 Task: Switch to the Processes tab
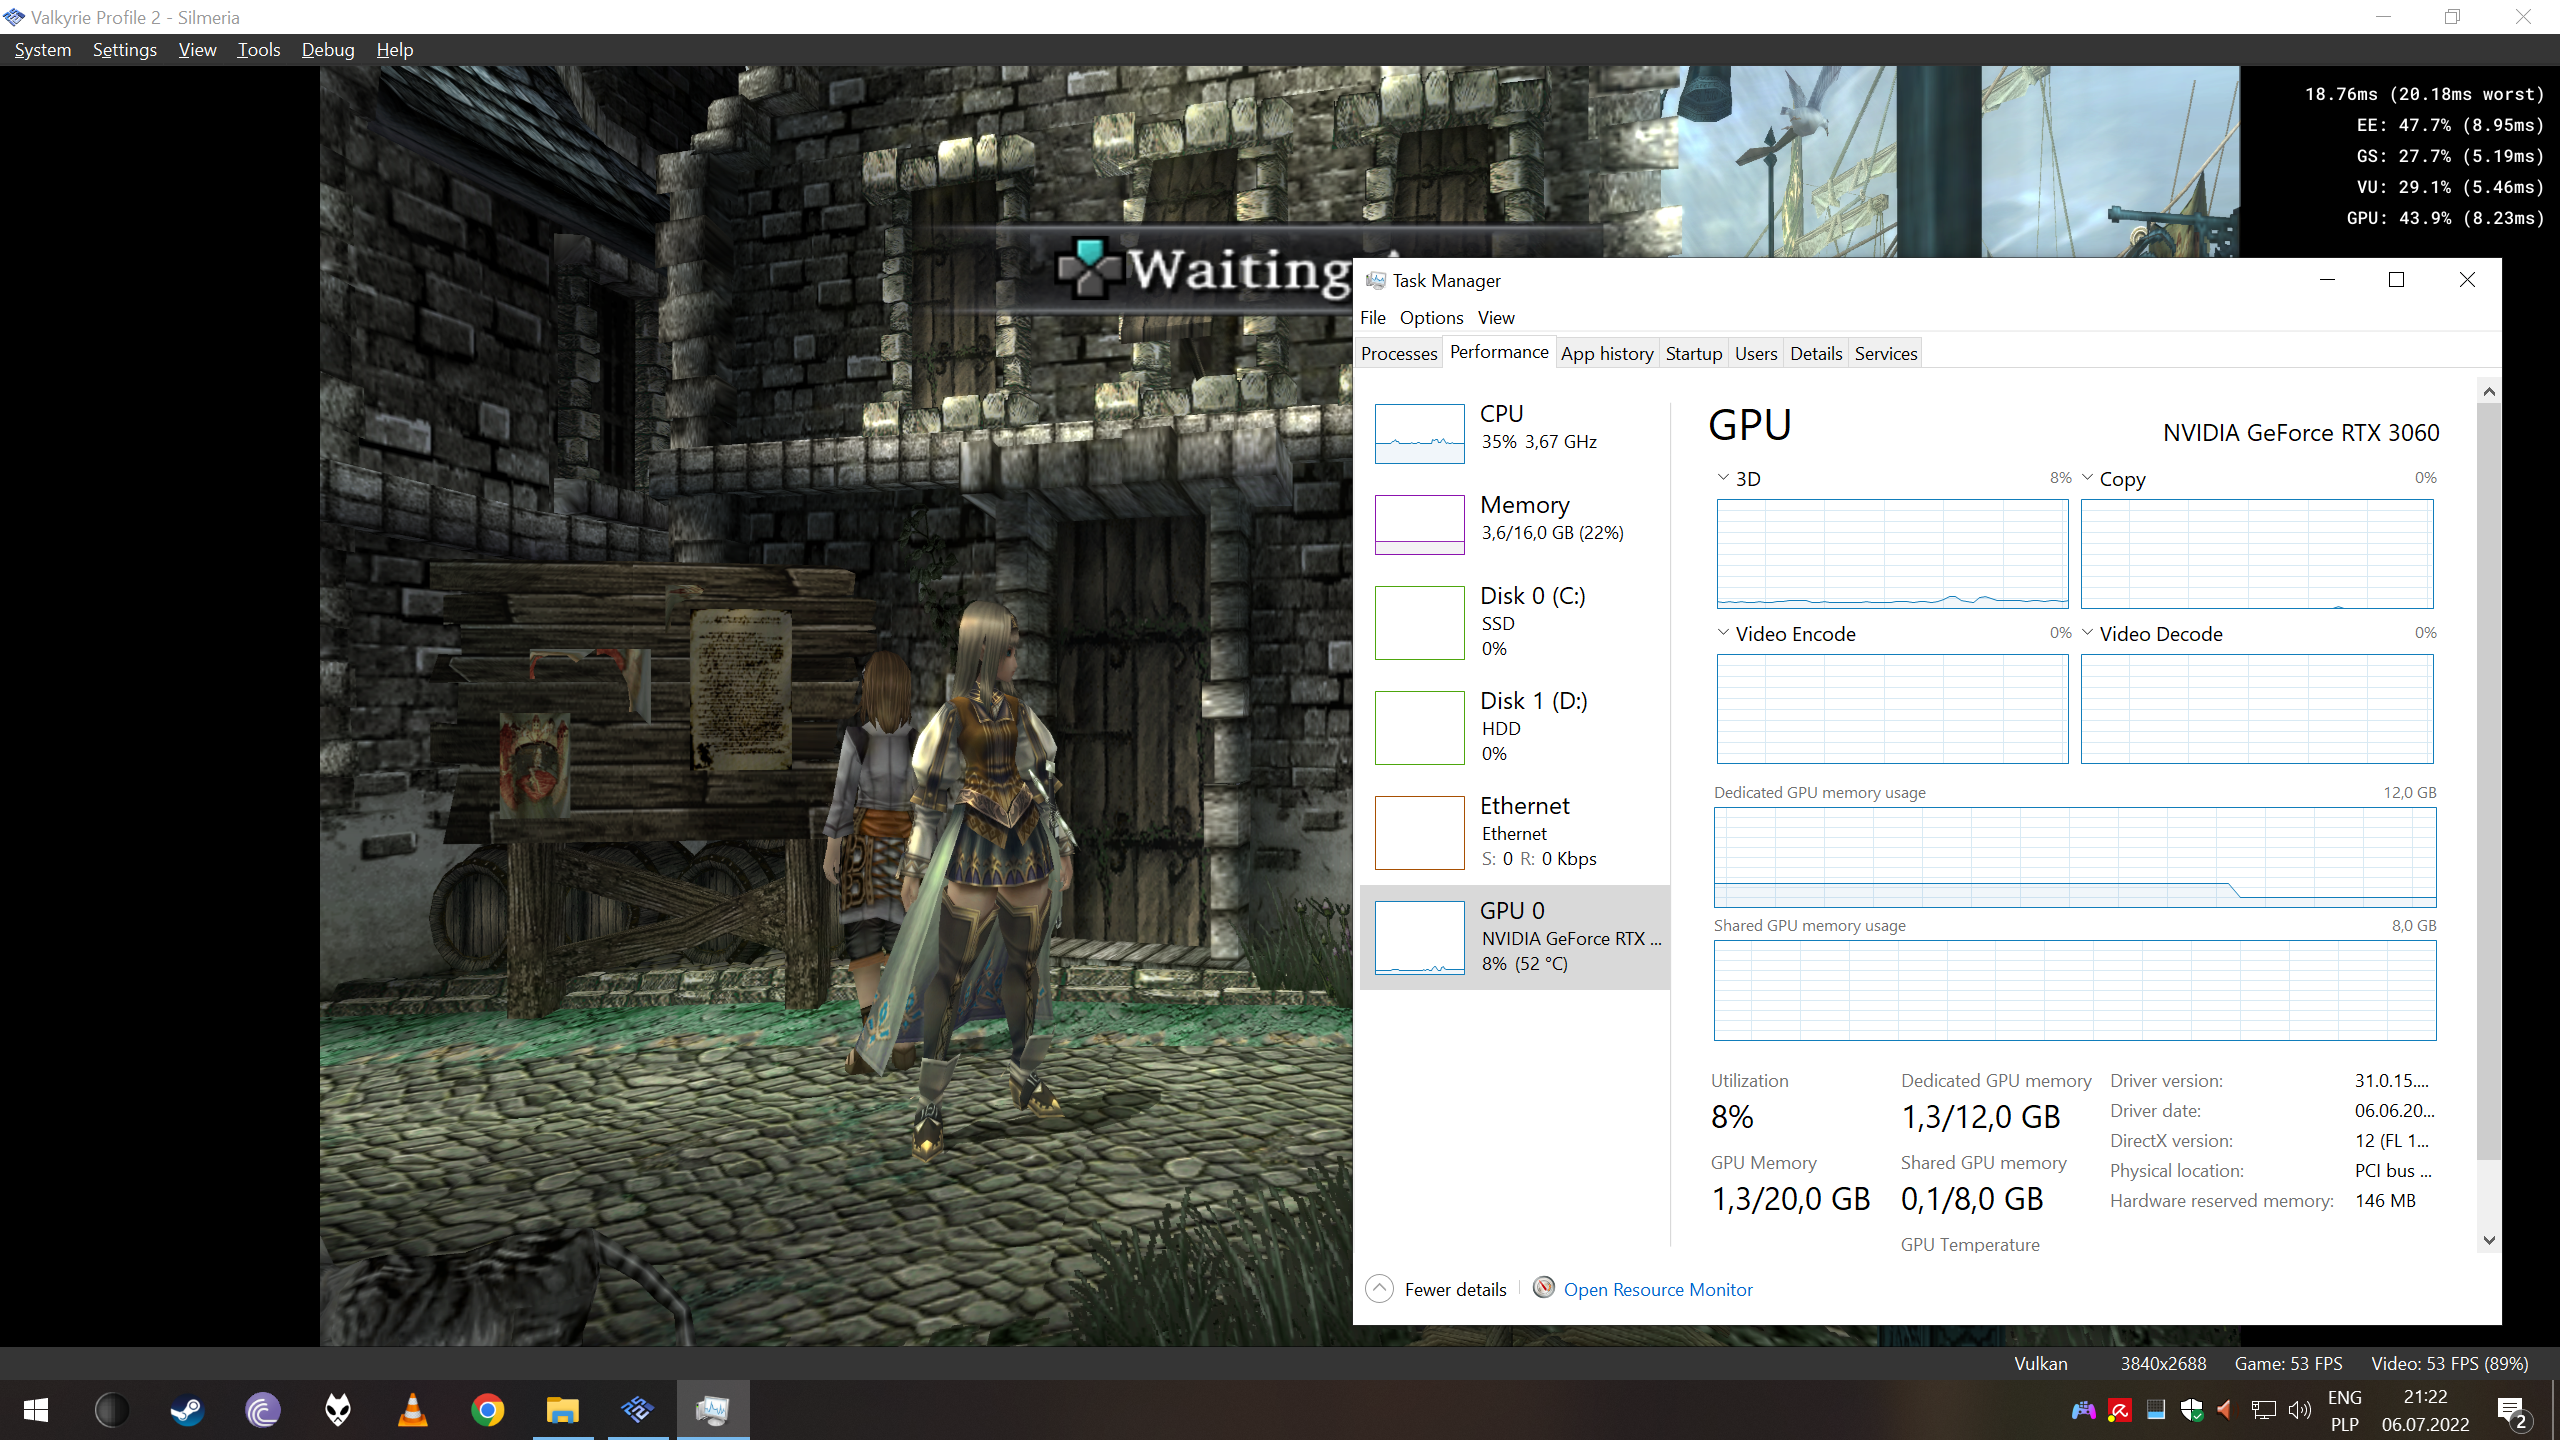(x=1398, y=353)
